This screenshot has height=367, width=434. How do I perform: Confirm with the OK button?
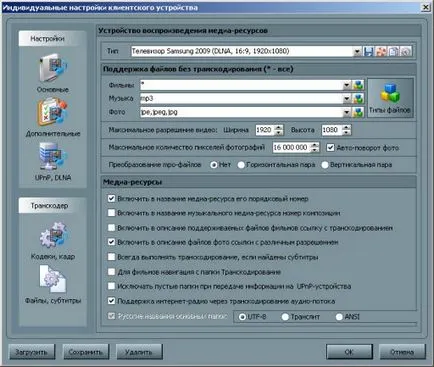point(349,352)
